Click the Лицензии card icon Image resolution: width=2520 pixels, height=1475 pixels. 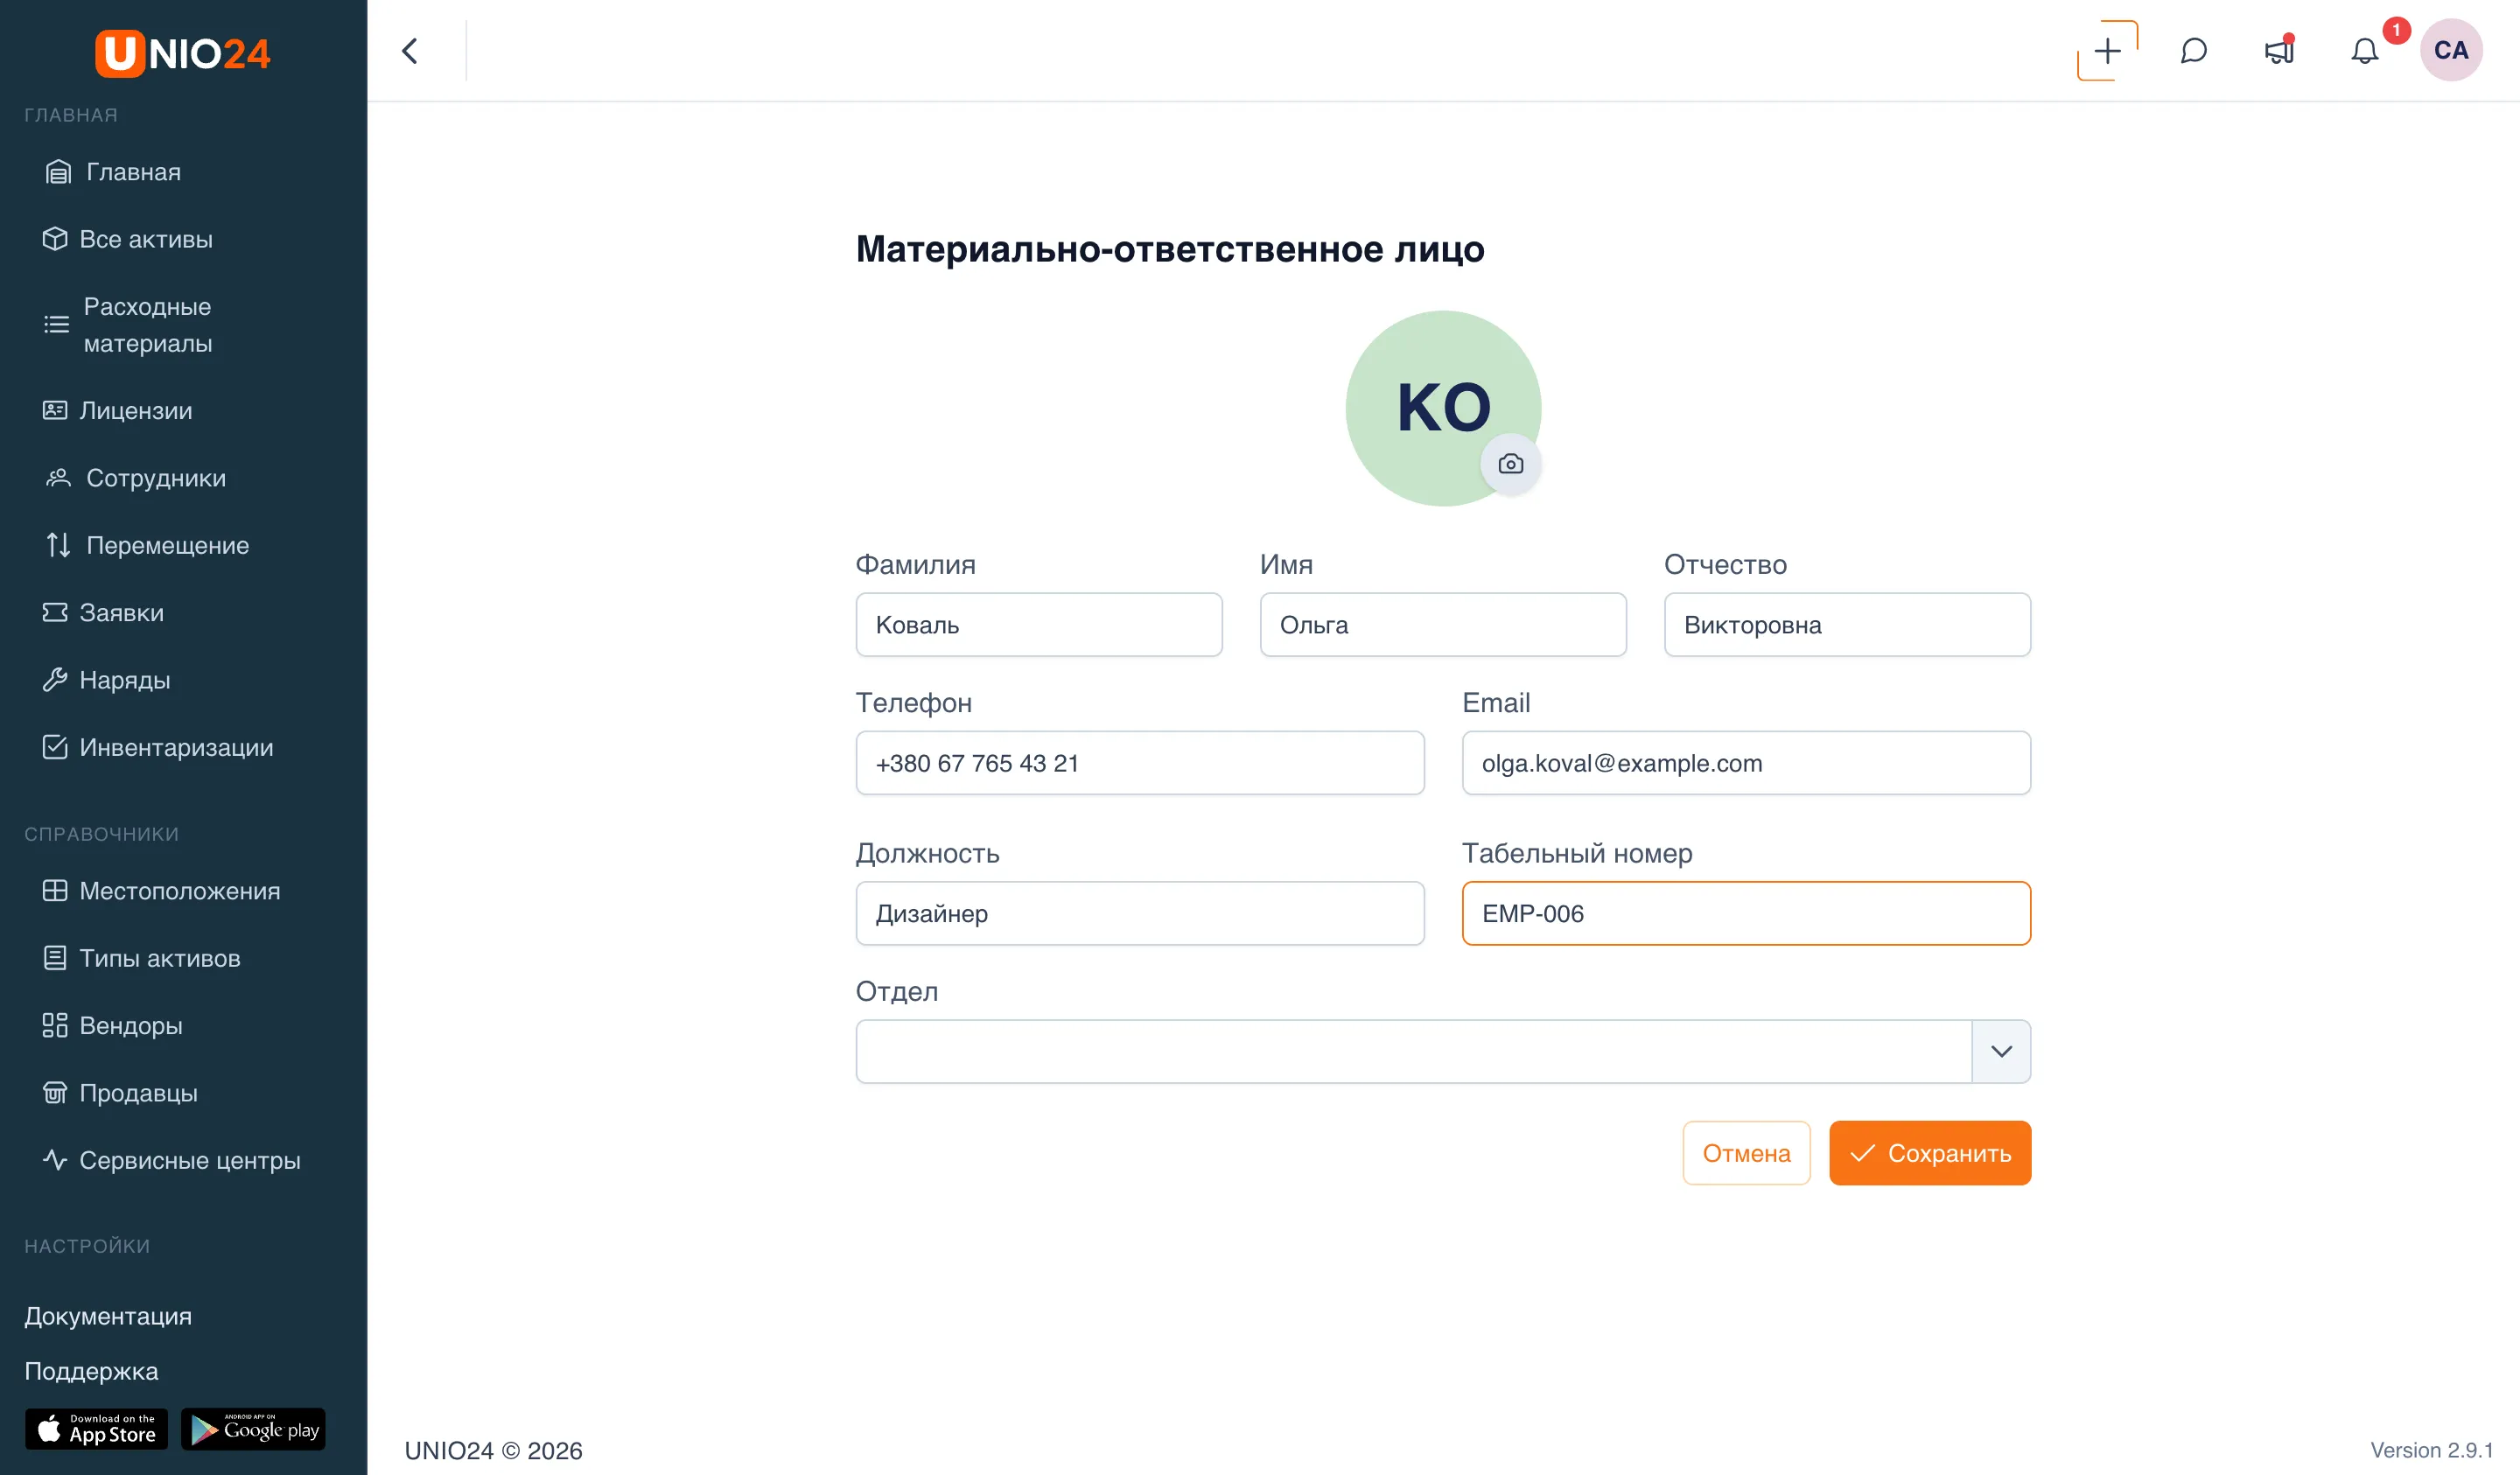(x=55, y=410)
